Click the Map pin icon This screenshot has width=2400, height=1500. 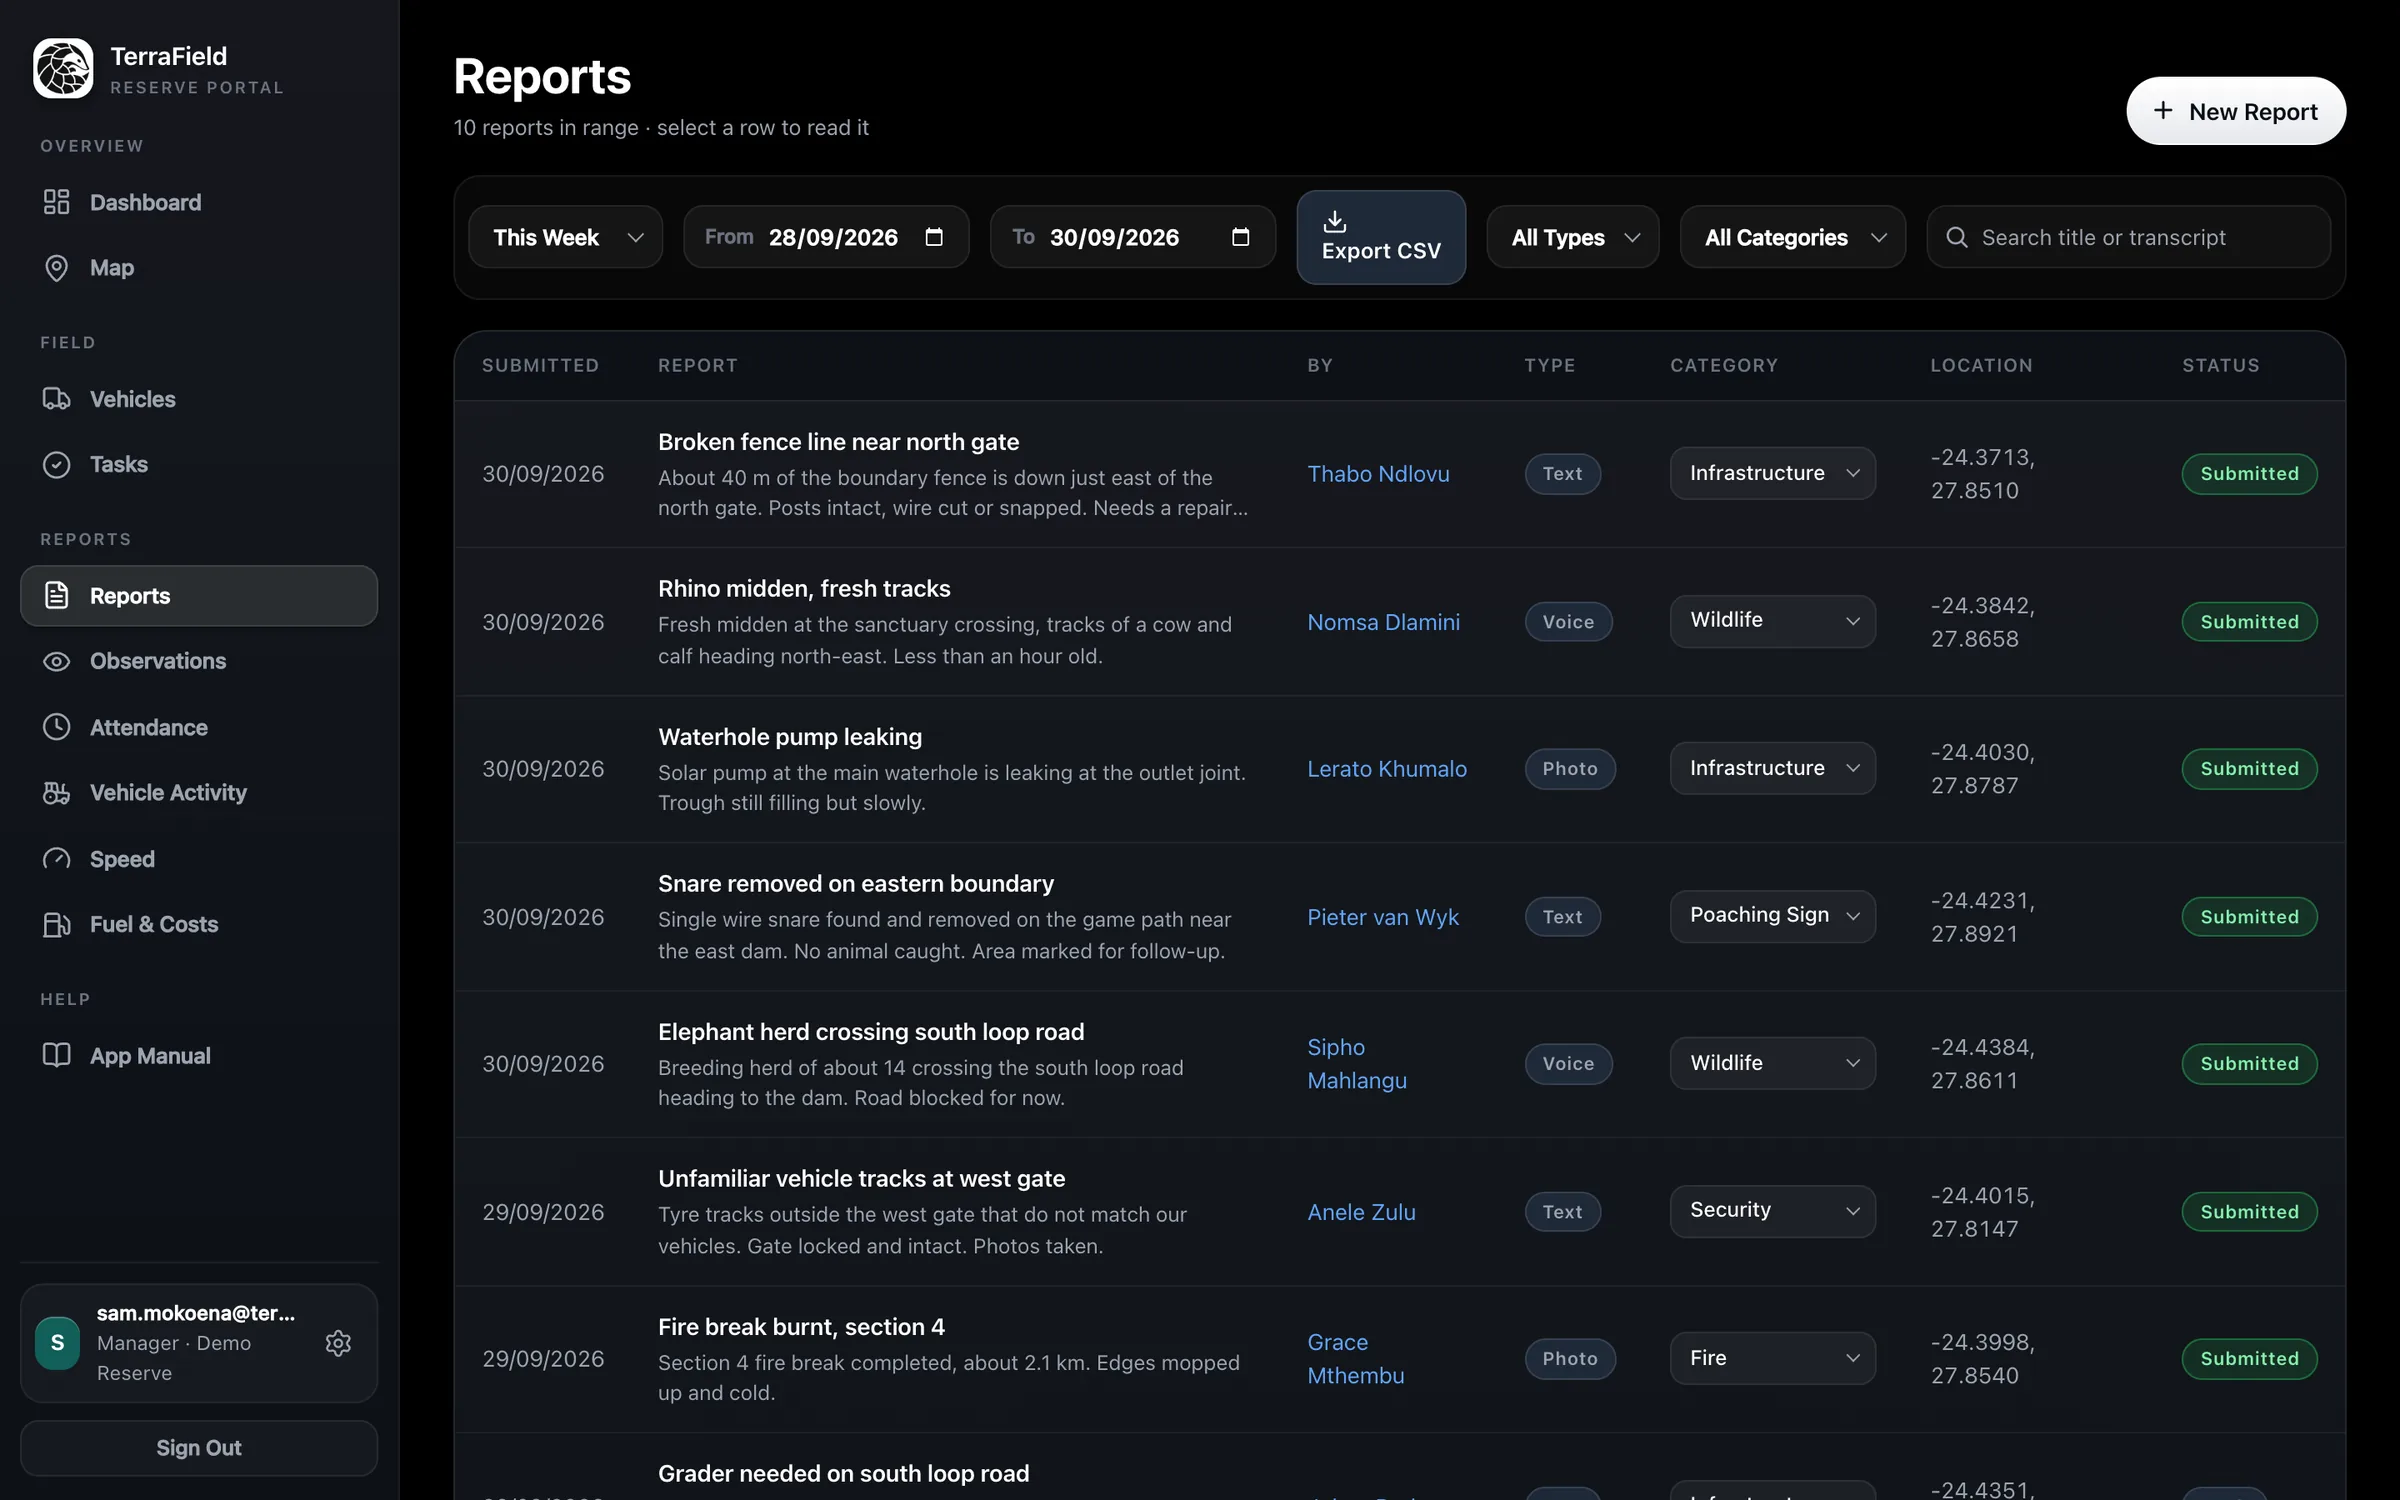(x=56, y=268)
